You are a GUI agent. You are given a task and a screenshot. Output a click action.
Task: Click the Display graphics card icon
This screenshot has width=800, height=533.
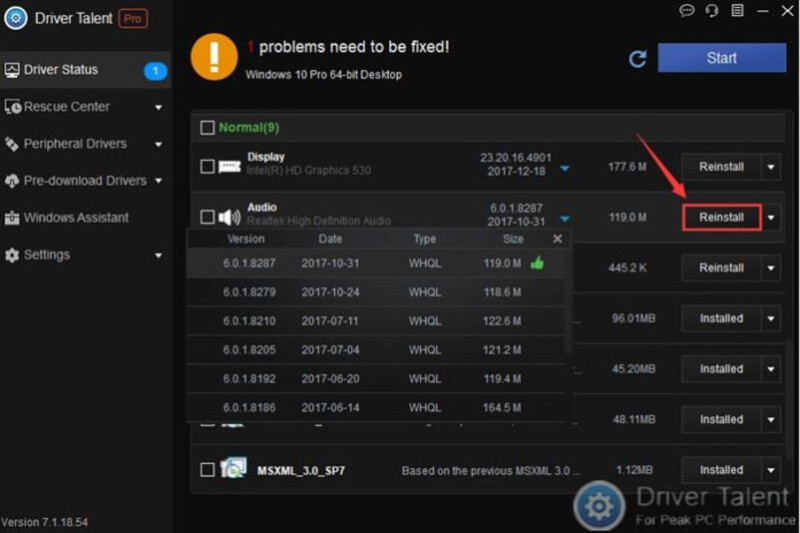point(229,167)
